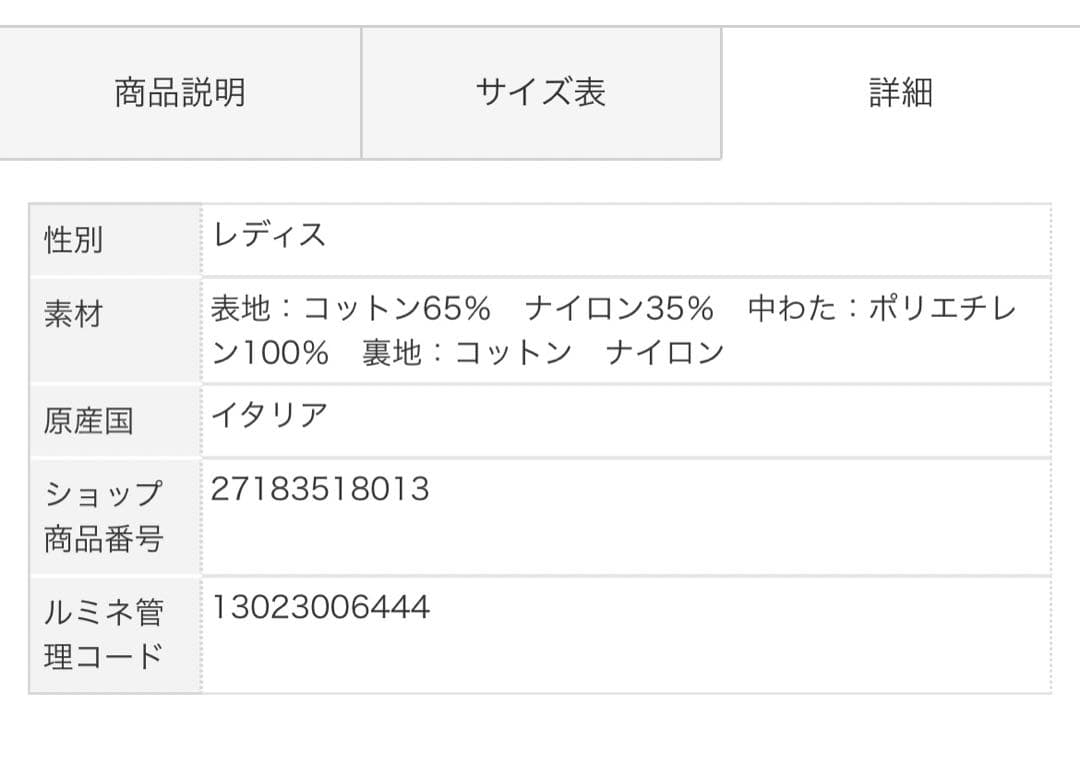Image resolution: width=1080 pixels, height=780 pixels.
Task: Click the ショップ商品番号 row label
Action: [x=103, y=516]
